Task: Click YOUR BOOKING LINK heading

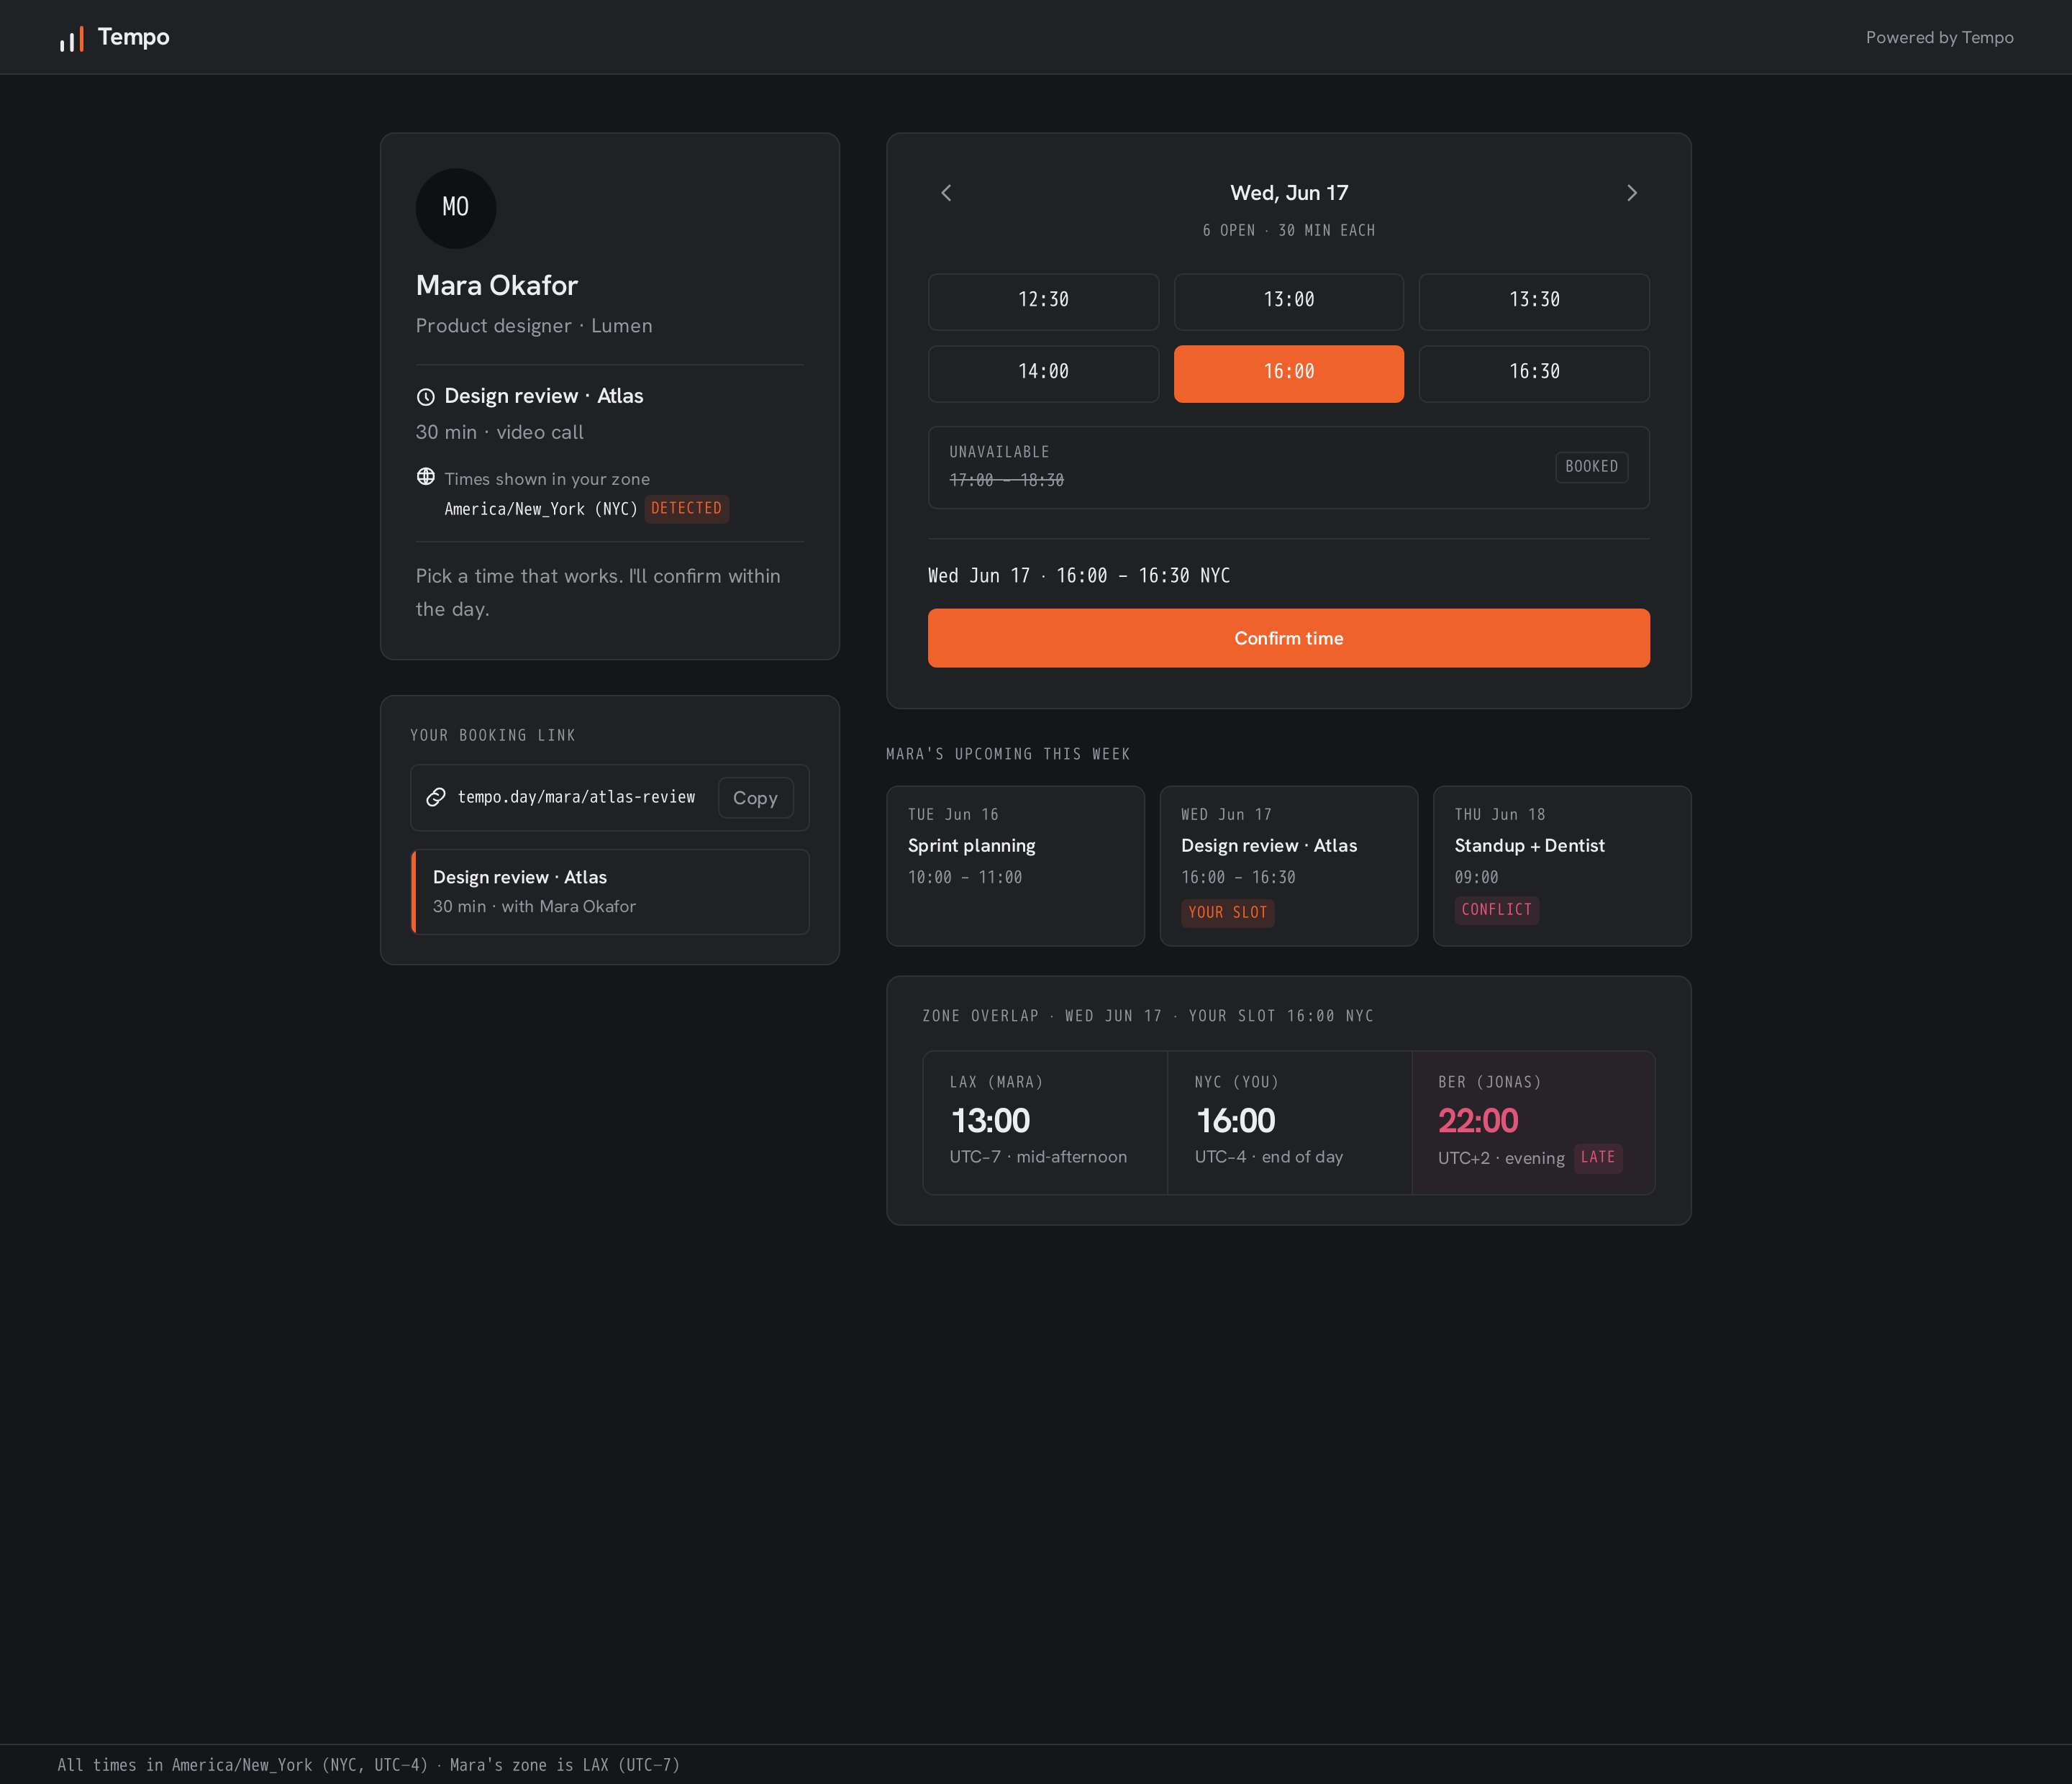Action: point(493,735)
